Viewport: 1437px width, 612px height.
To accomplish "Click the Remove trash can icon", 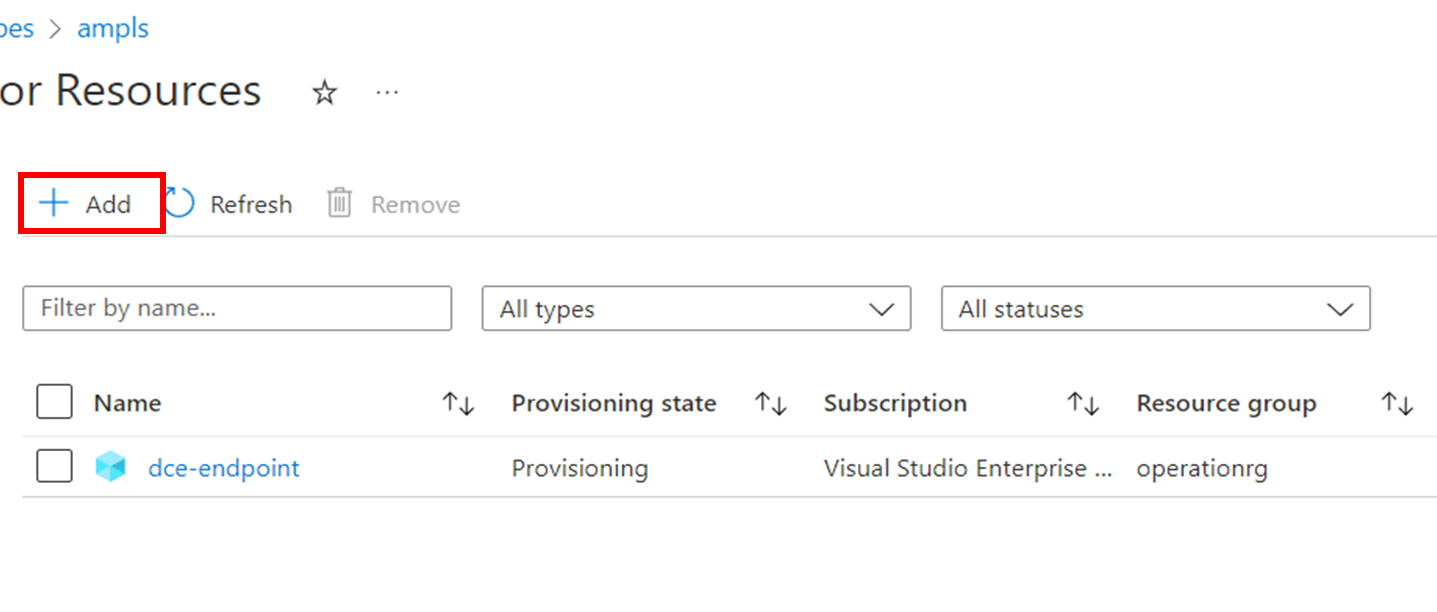I will [340, 204].
